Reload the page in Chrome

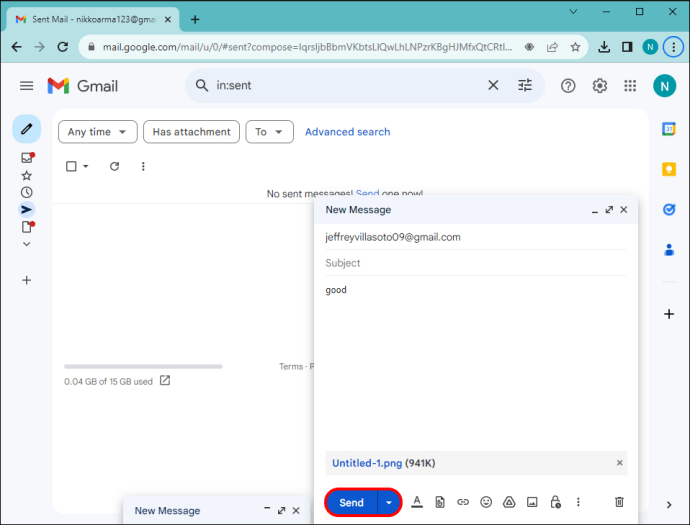[x=62, y=47]
